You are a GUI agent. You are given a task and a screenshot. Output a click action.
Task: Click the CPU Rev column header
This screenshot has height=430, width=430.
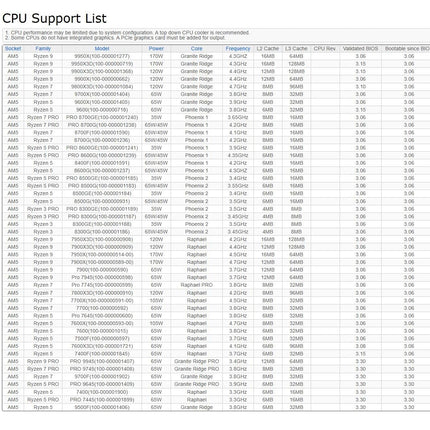pyautogui.click(x=324, y=49)
